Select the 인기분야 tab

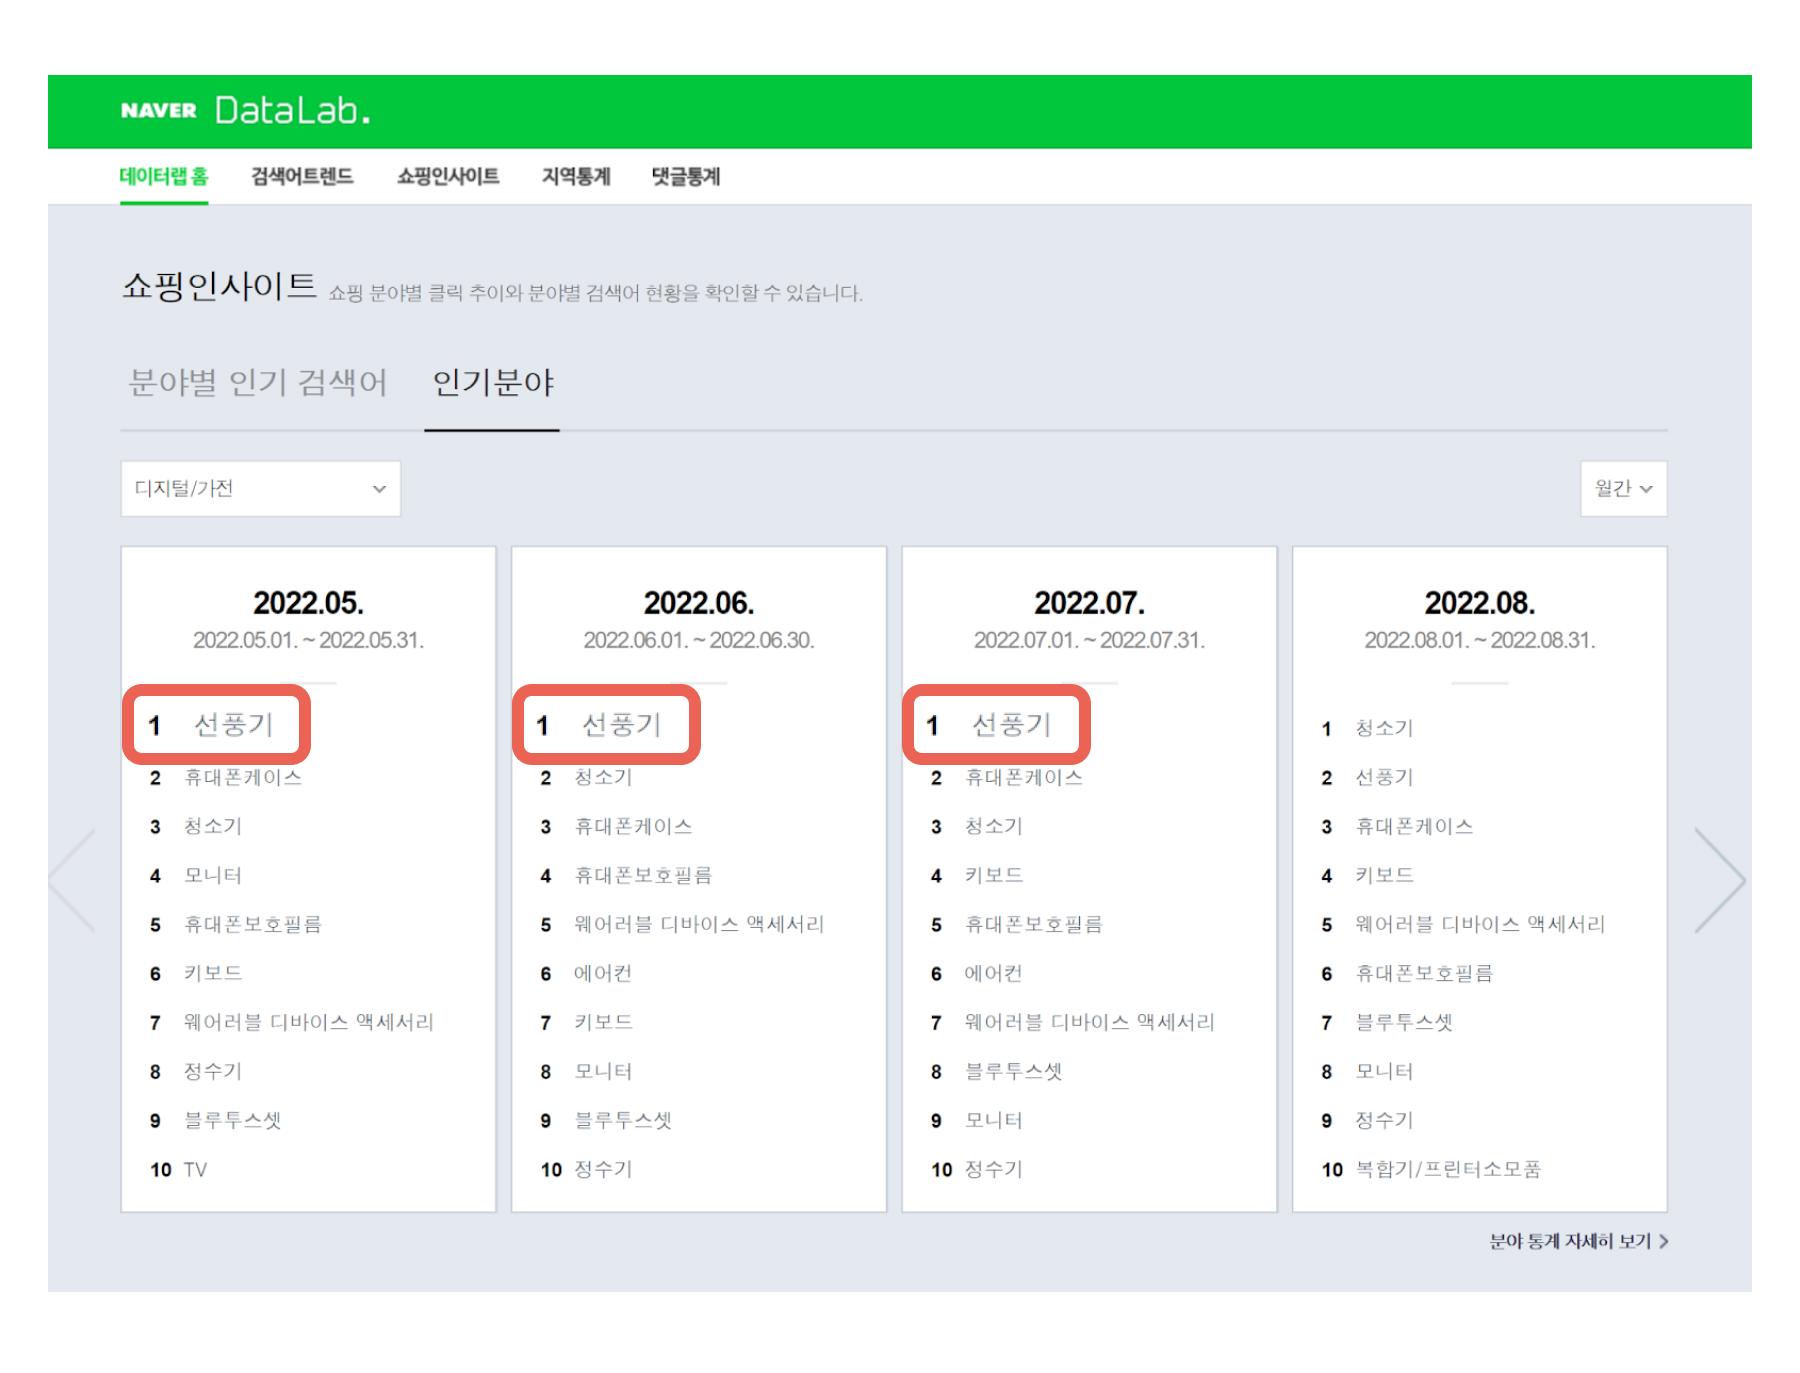492,383
